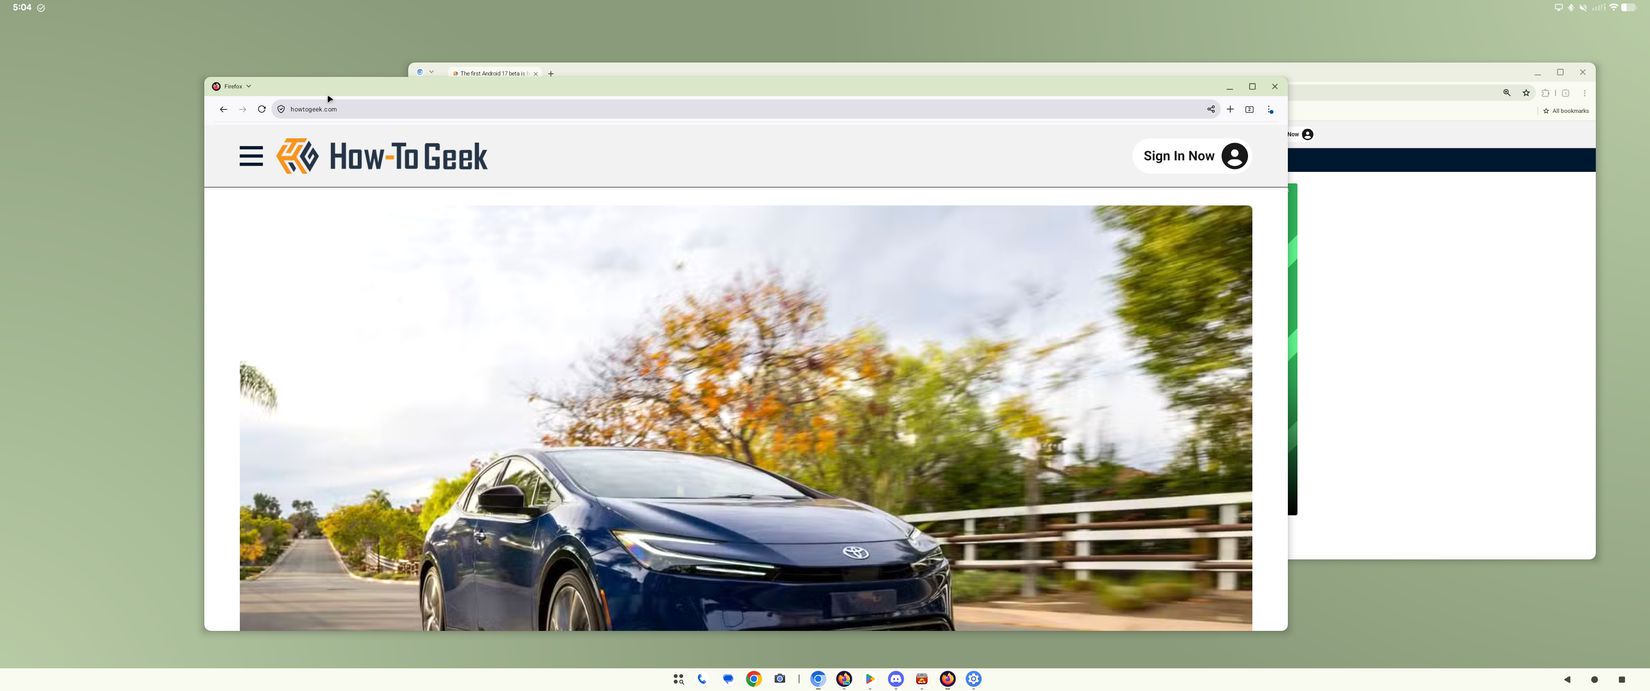Open the Play Store from the taskbar

pos(870,679)
